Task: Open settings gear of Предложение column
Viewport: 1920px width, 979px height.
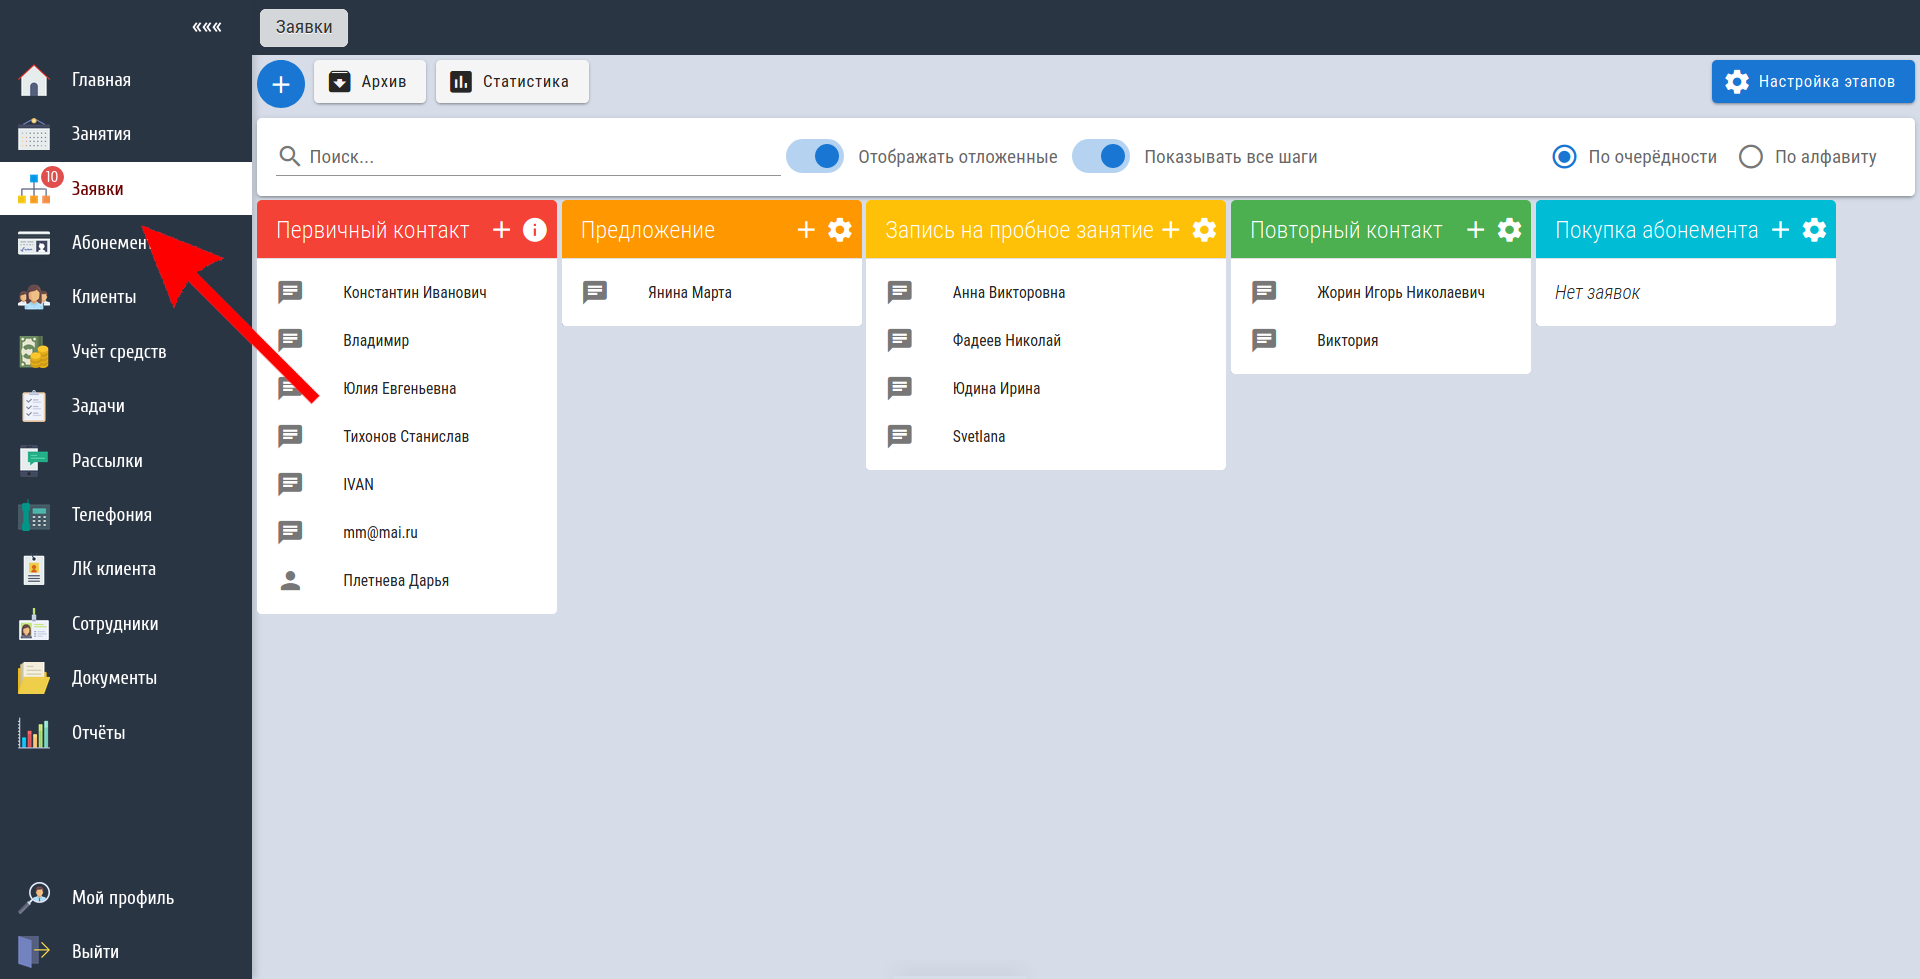Action: (x=840, y=230)
